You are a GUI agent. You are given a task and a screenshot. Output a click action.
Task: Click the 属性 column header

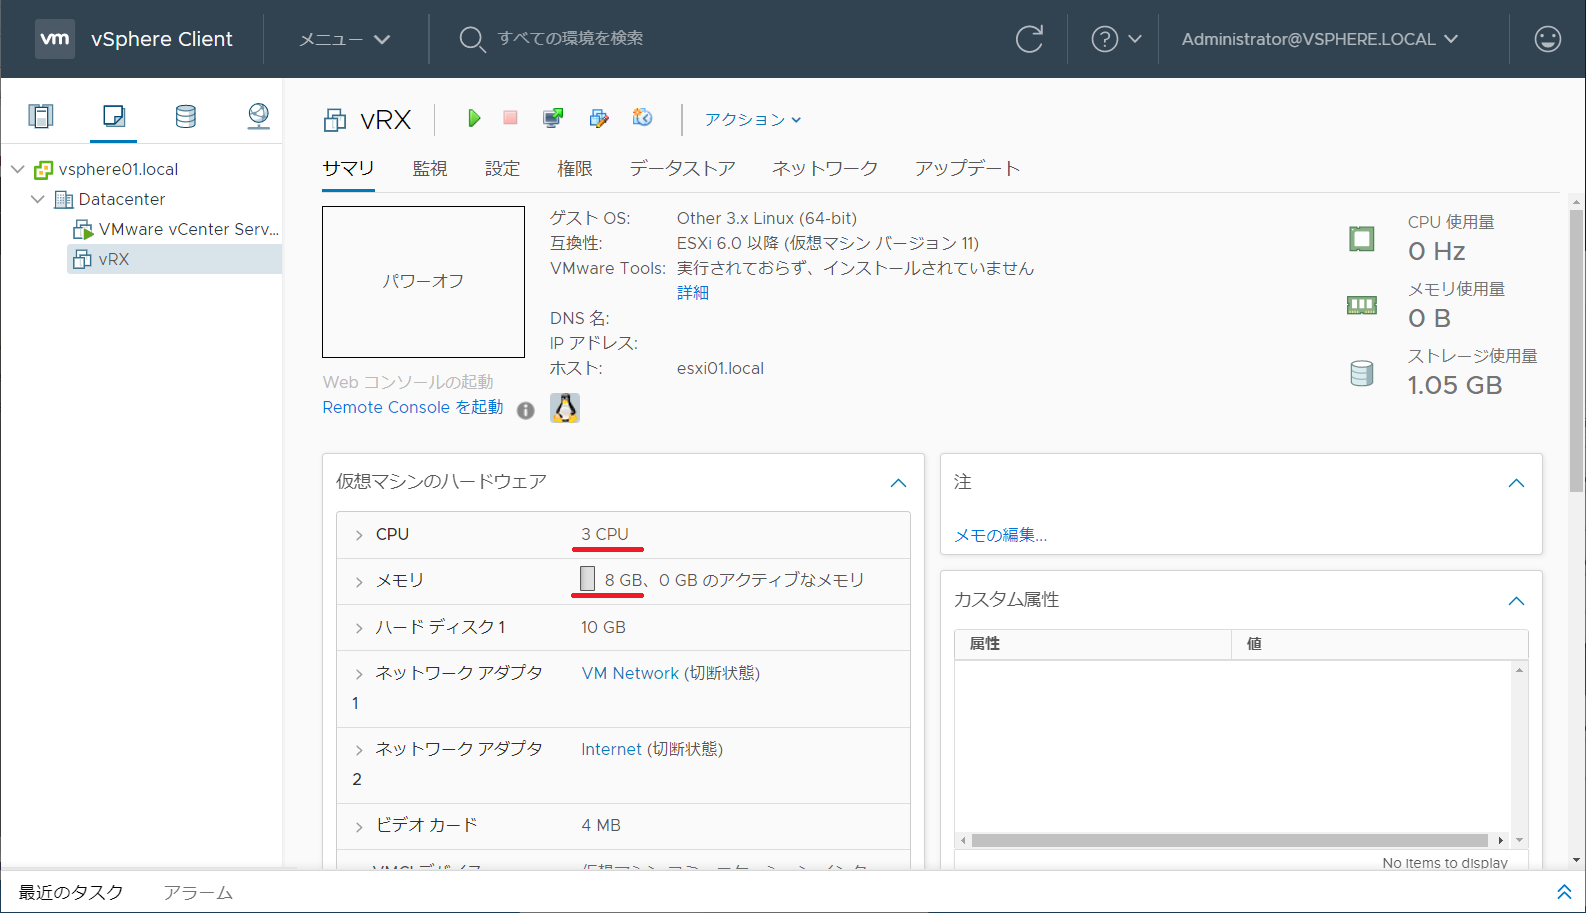click(1093, 644)
